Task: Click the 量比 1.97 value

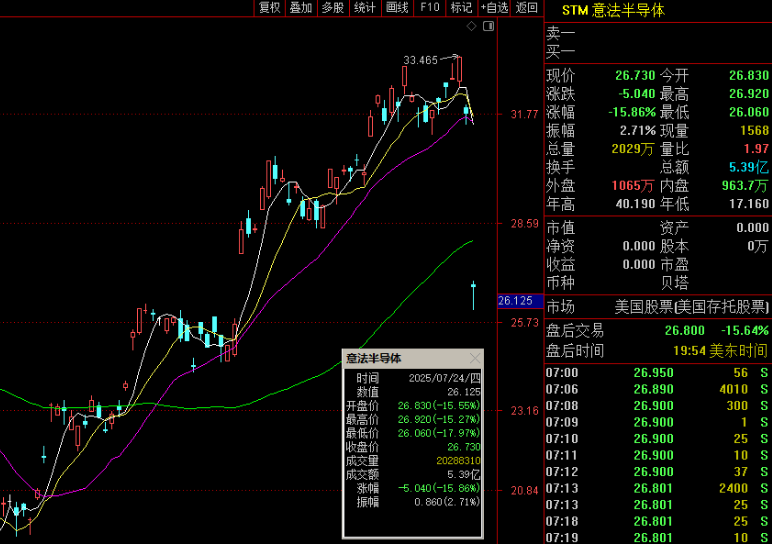Action: [x=756, y=149]
